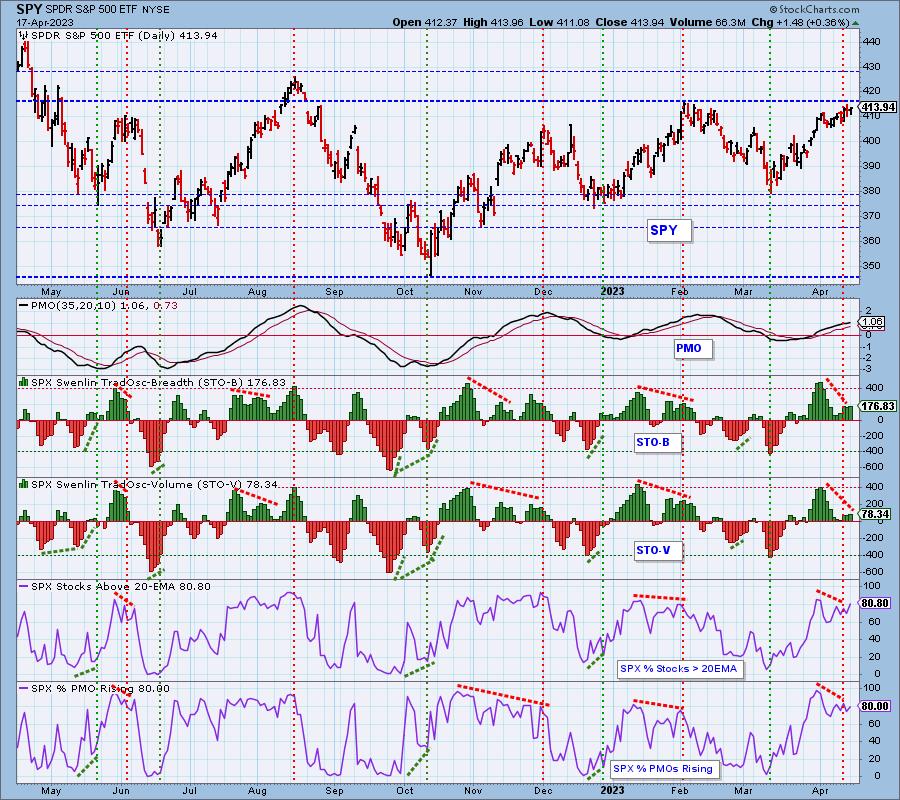Click the 80.80 value tag

click(x=876, y=603)
